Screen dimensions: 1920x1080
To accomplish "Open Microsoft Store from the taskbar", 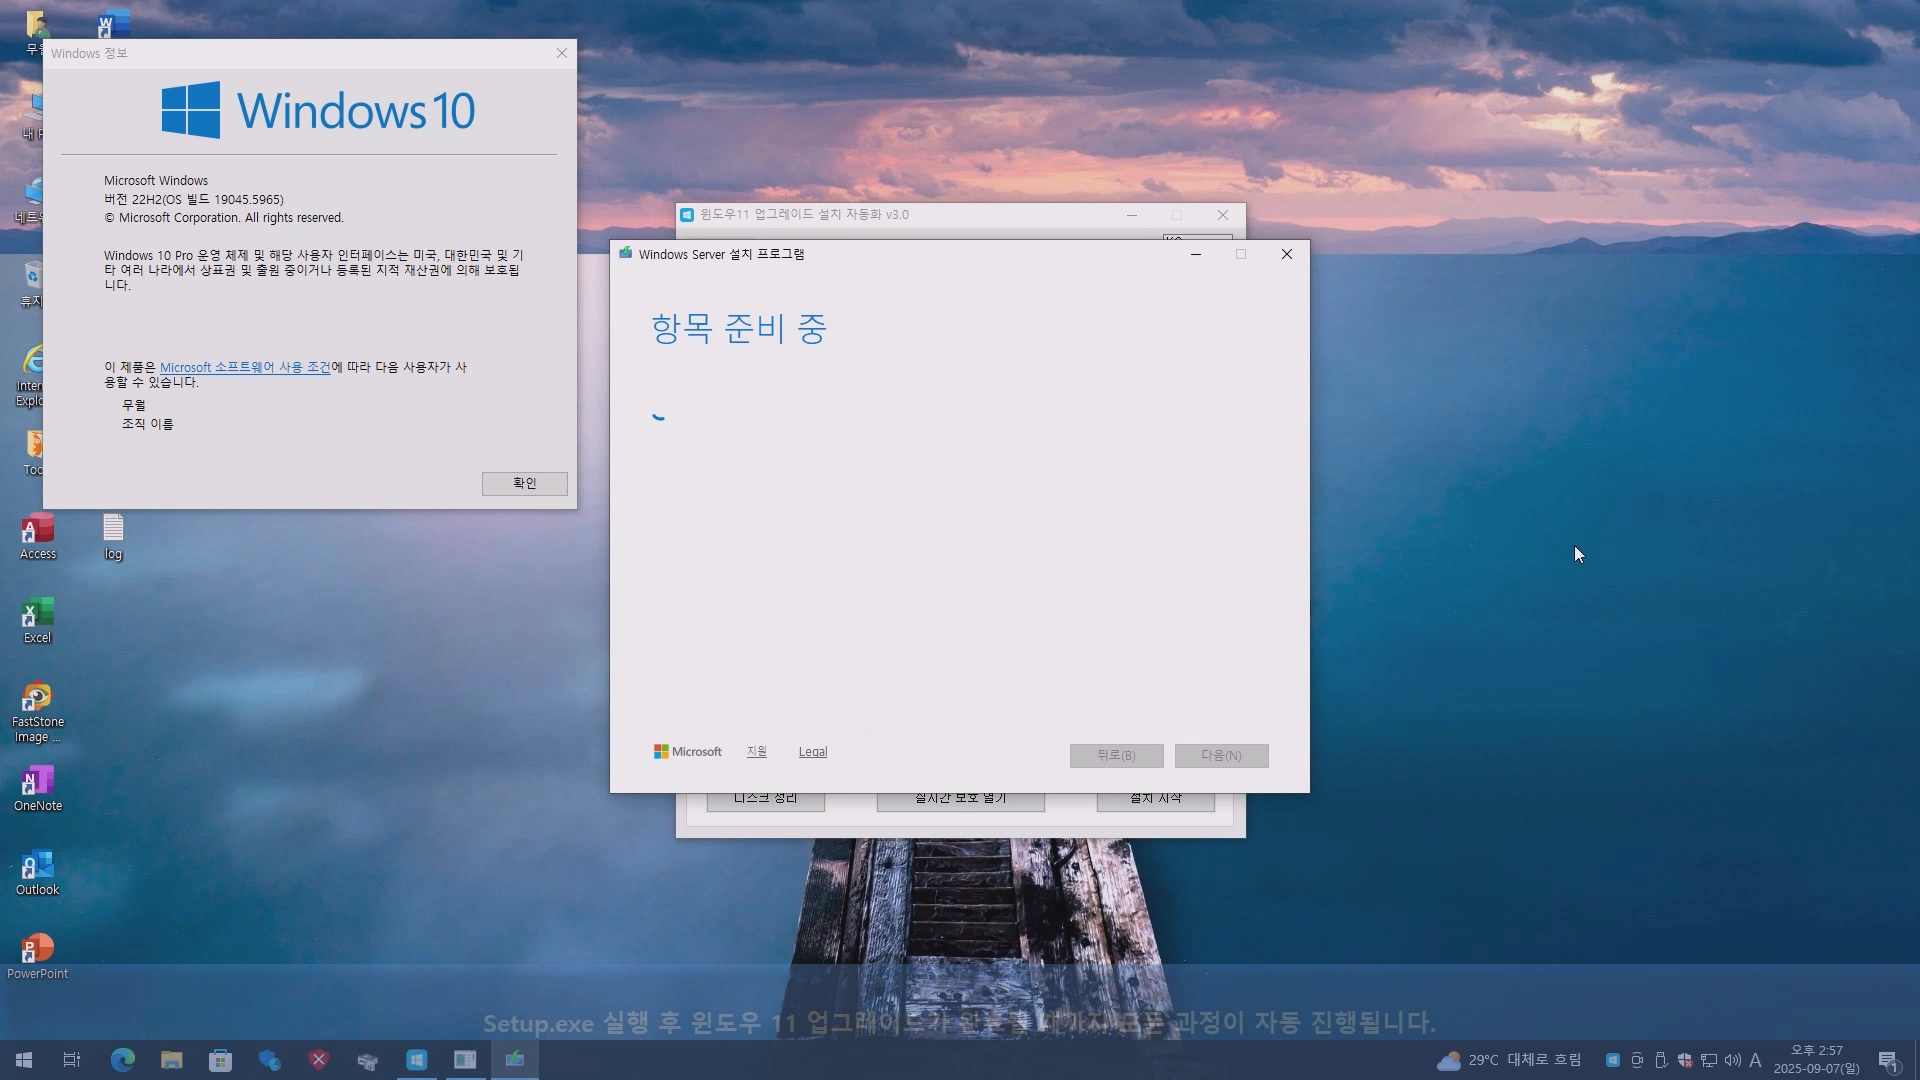I will click(x=220, y=1060).
